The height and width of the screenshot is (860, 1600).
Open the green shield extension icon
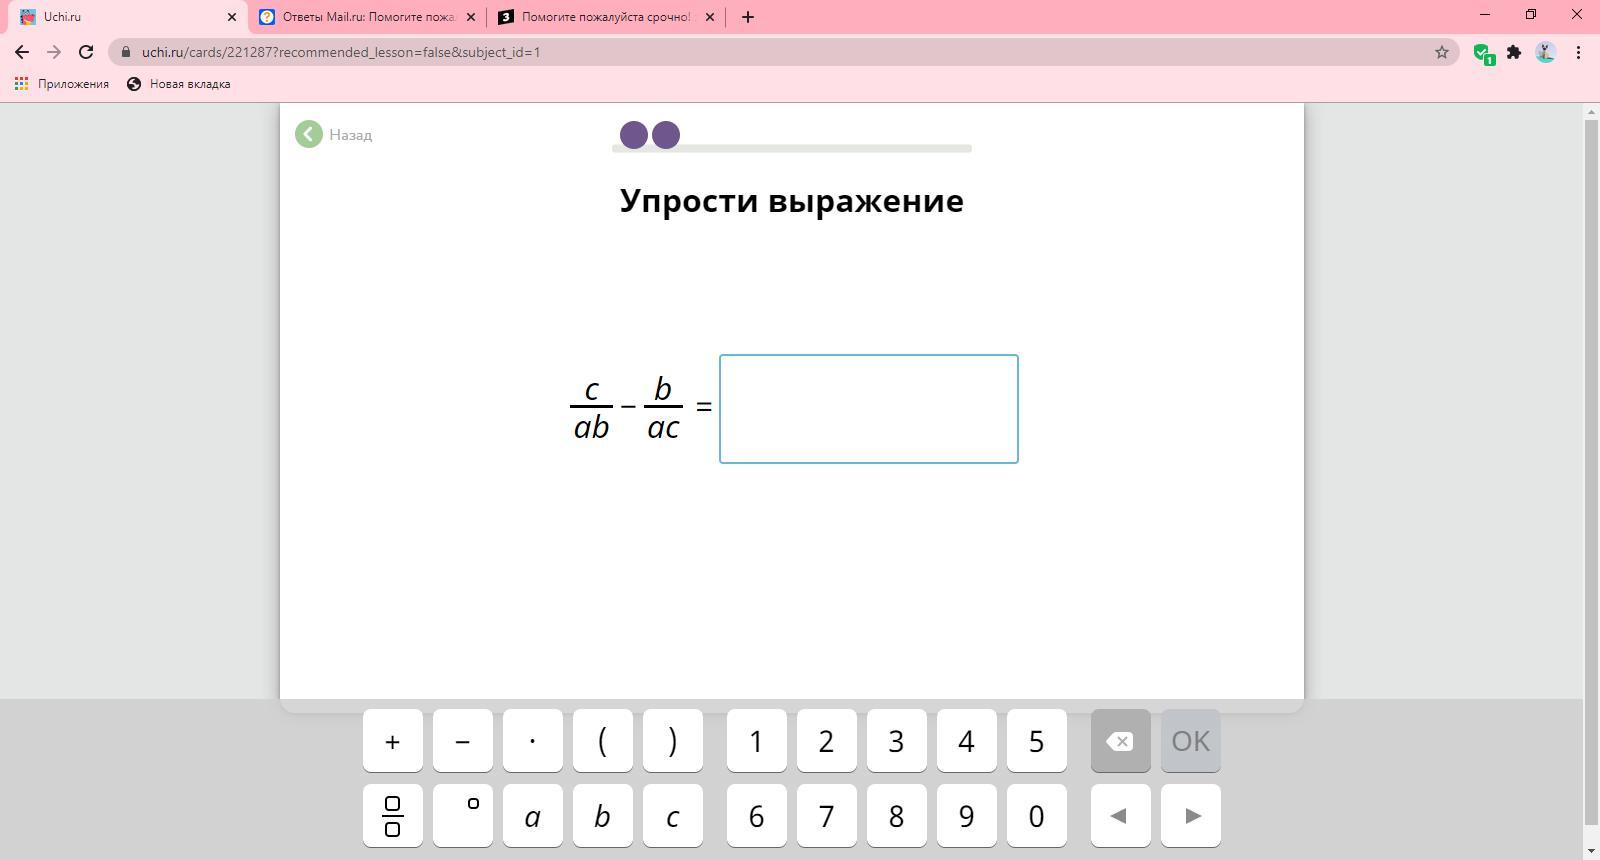pos(1484,53)
